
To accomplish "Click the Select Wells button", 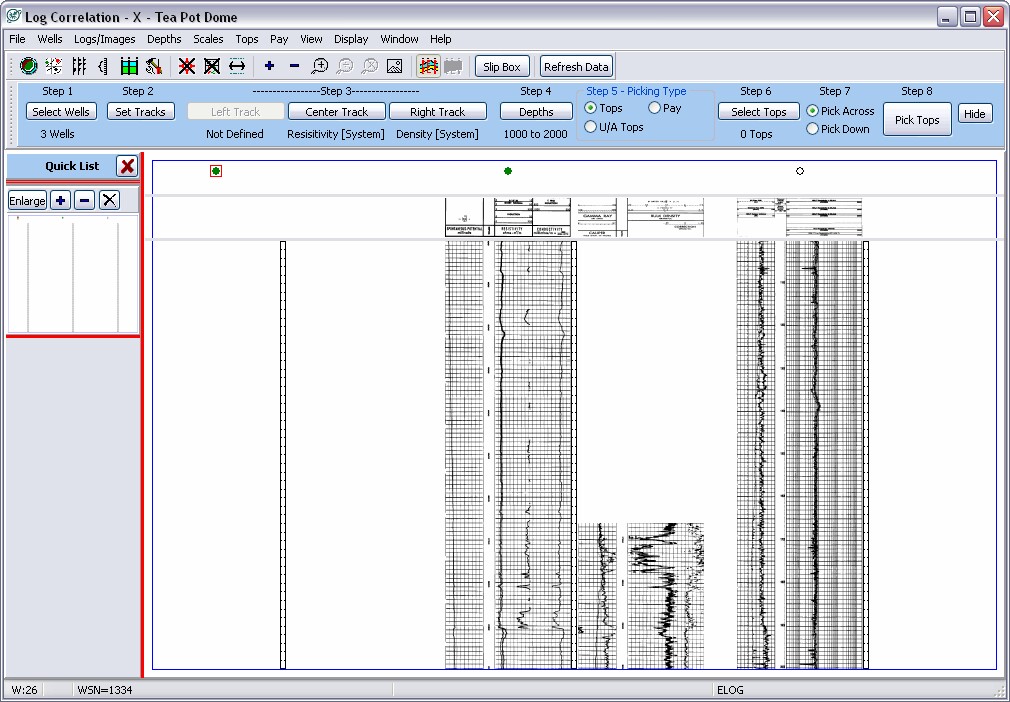I will click(61, 112).
